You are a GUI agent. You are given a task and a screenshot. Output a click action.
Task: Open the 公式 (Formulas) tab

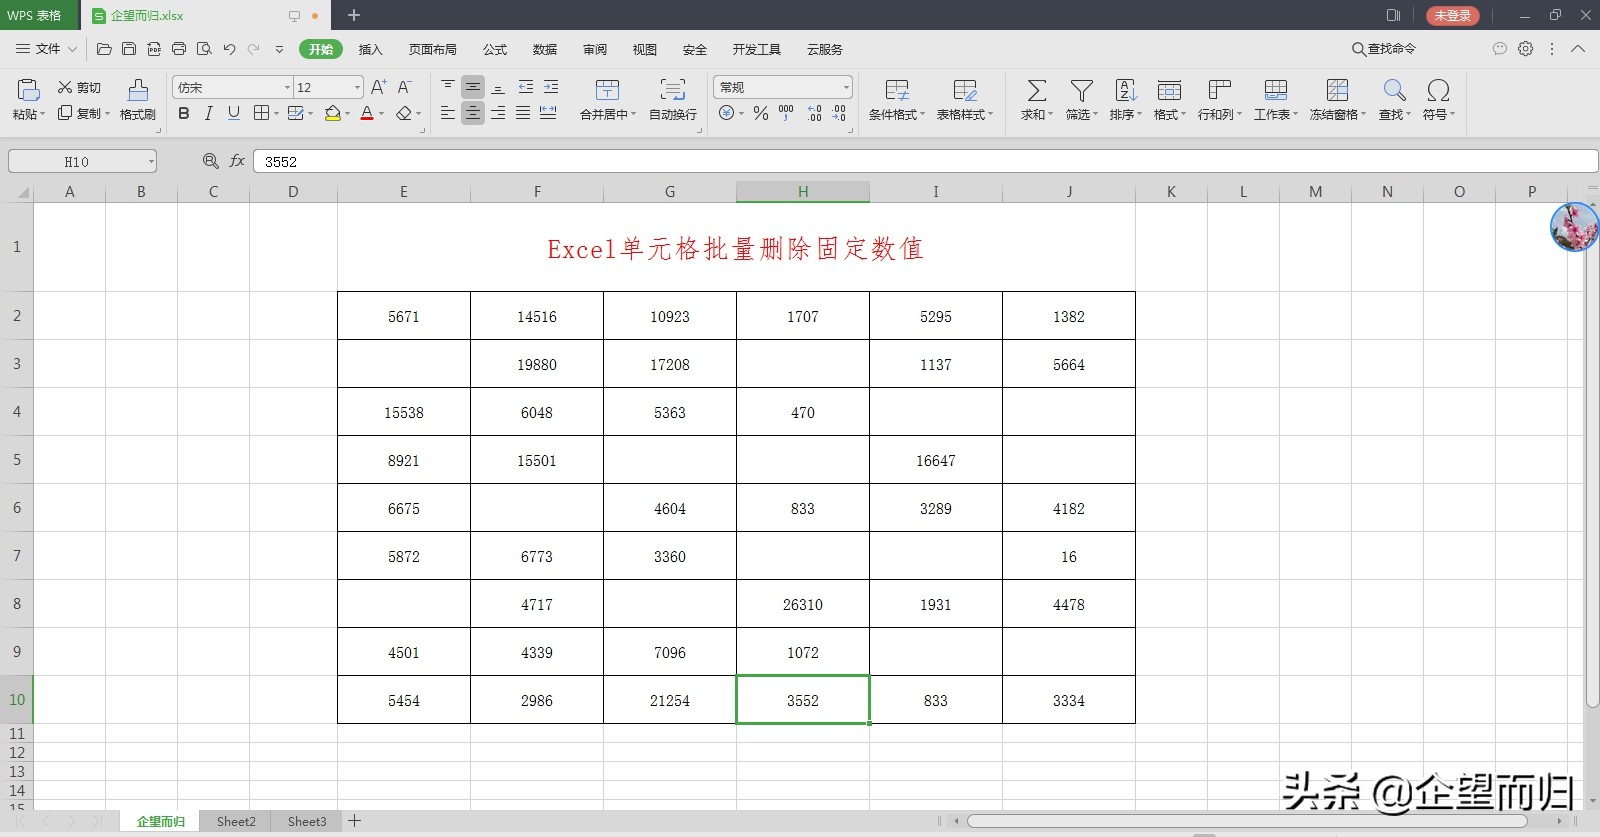[495, 49]
